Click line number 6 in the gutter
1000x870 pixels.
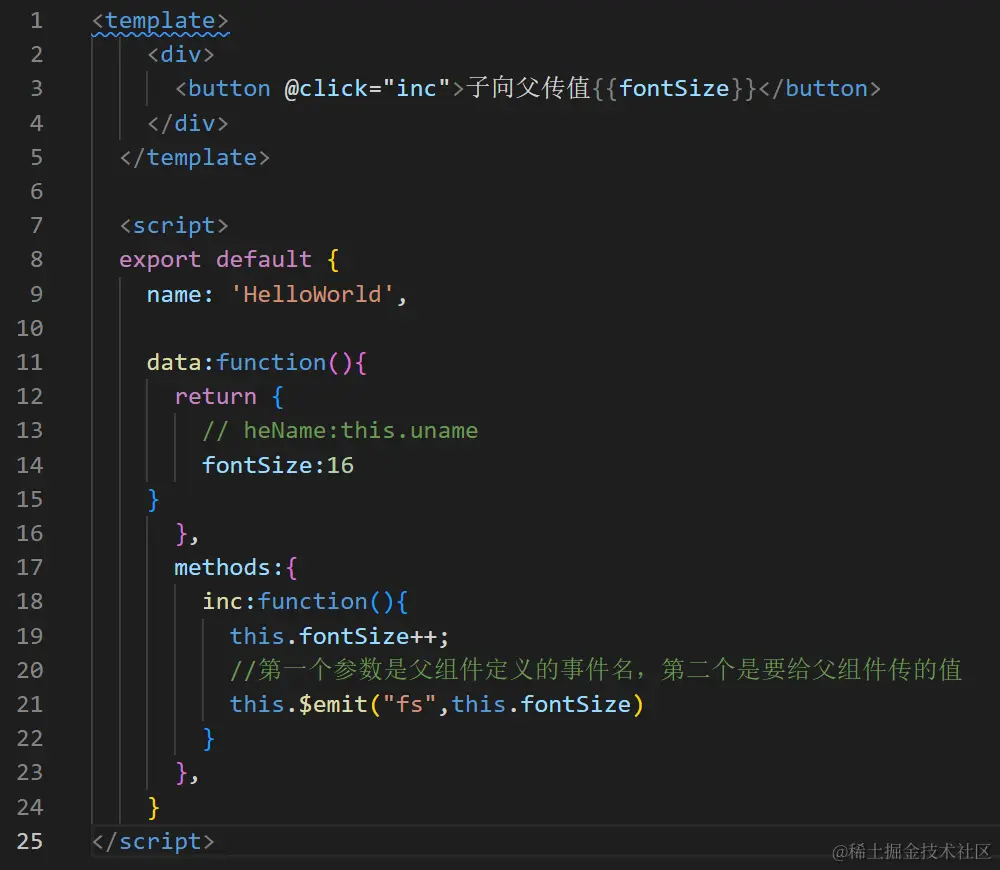click(36, 191)
